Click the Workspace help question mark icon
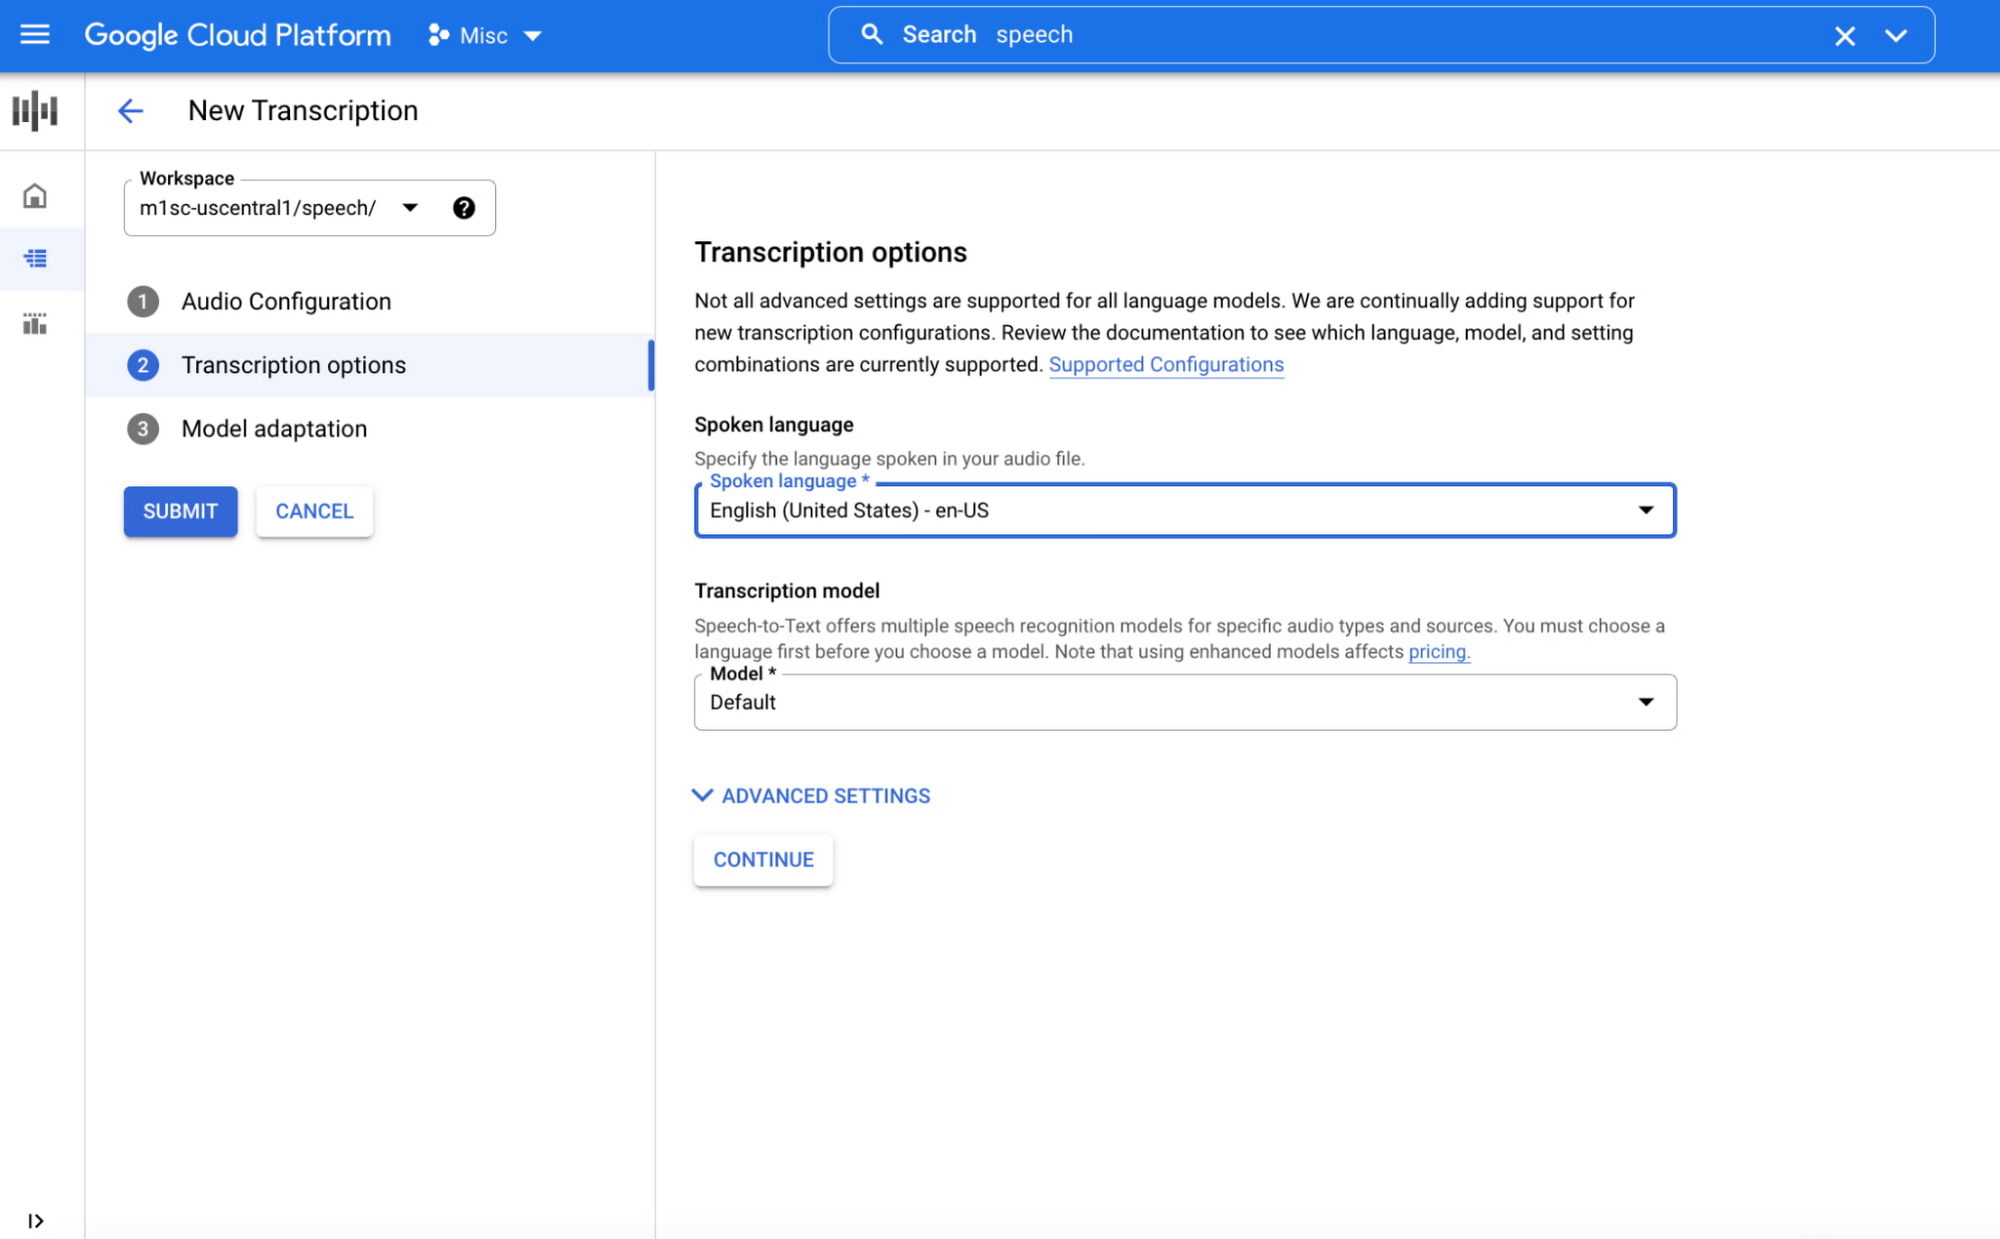This screenshot has width=2000, height=1239. pos(463,208)
